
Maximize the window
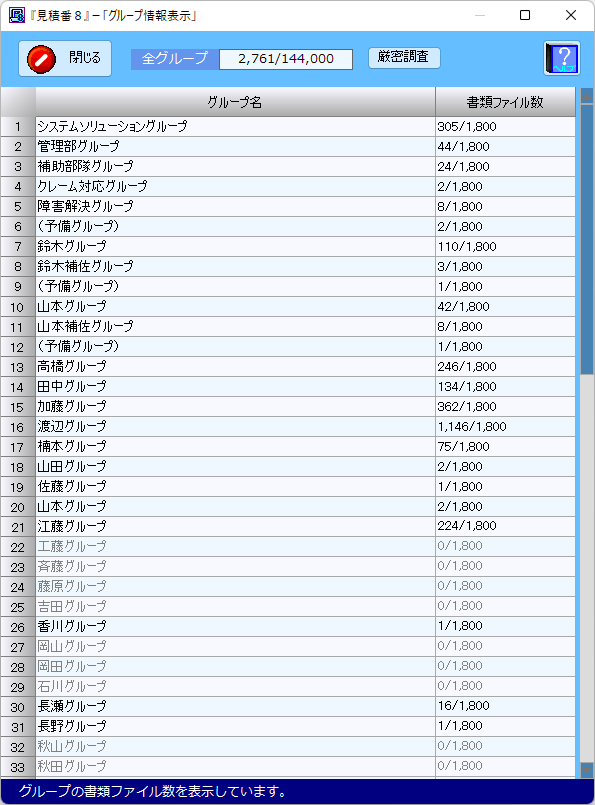(x=525, y=15)
